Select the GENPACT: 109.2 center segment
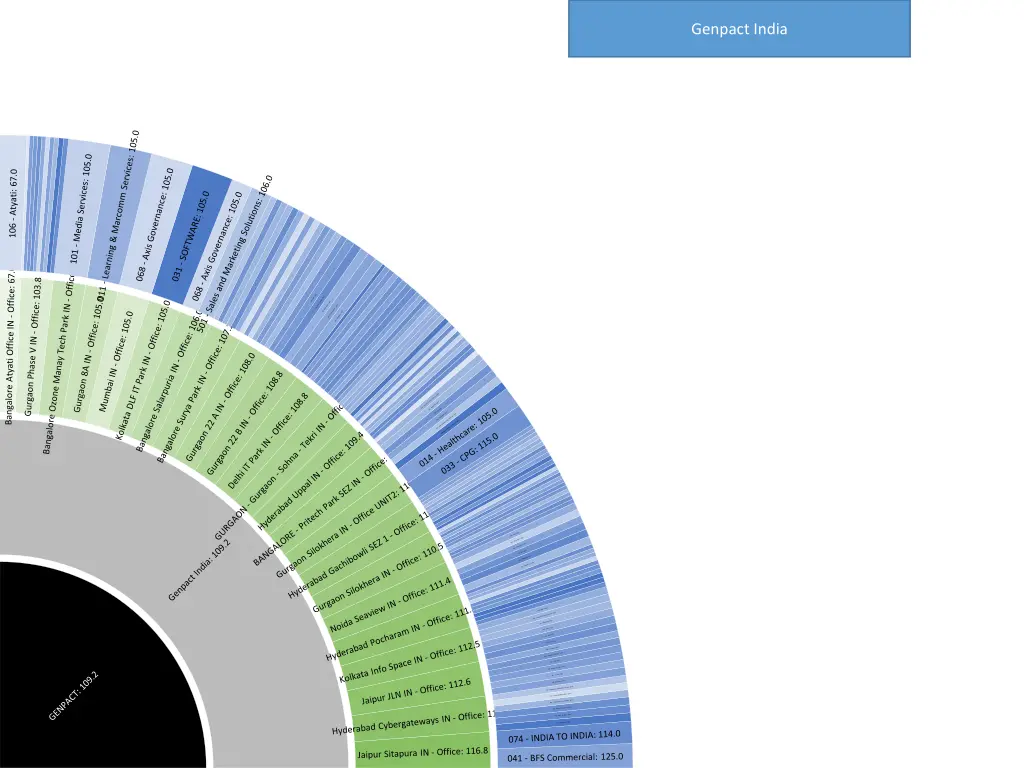Screen dimensions: 1024x768 (74, 696)
